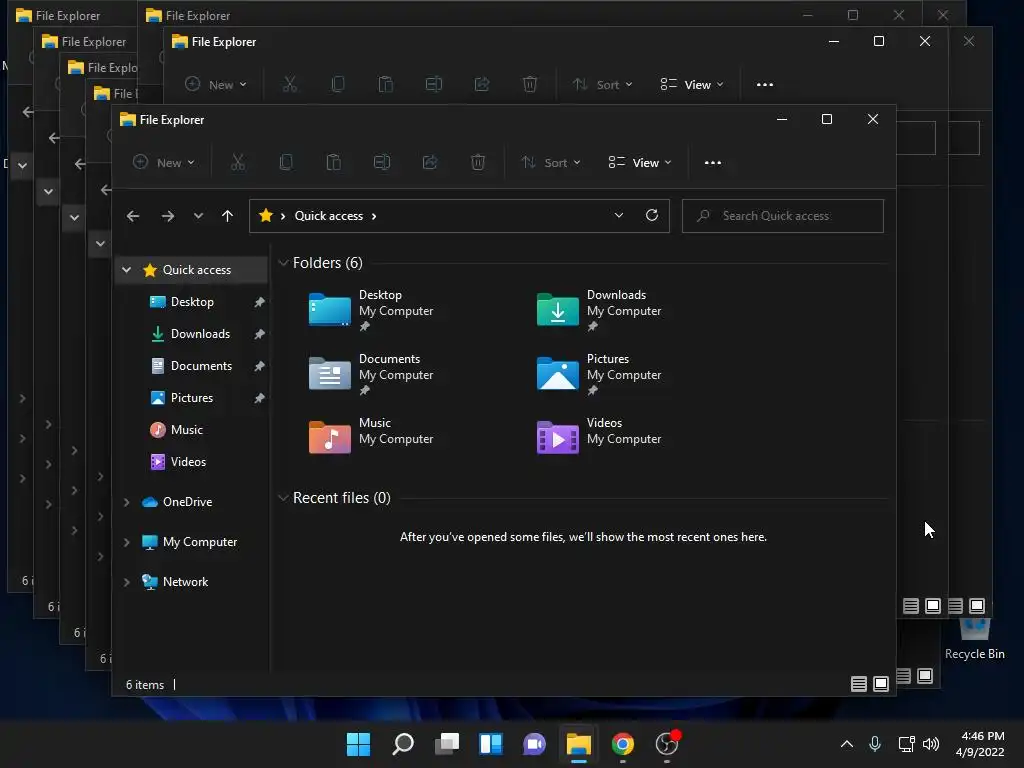
Task: Click the Paste icon in front window toolbar
Action: coord(334,163)
